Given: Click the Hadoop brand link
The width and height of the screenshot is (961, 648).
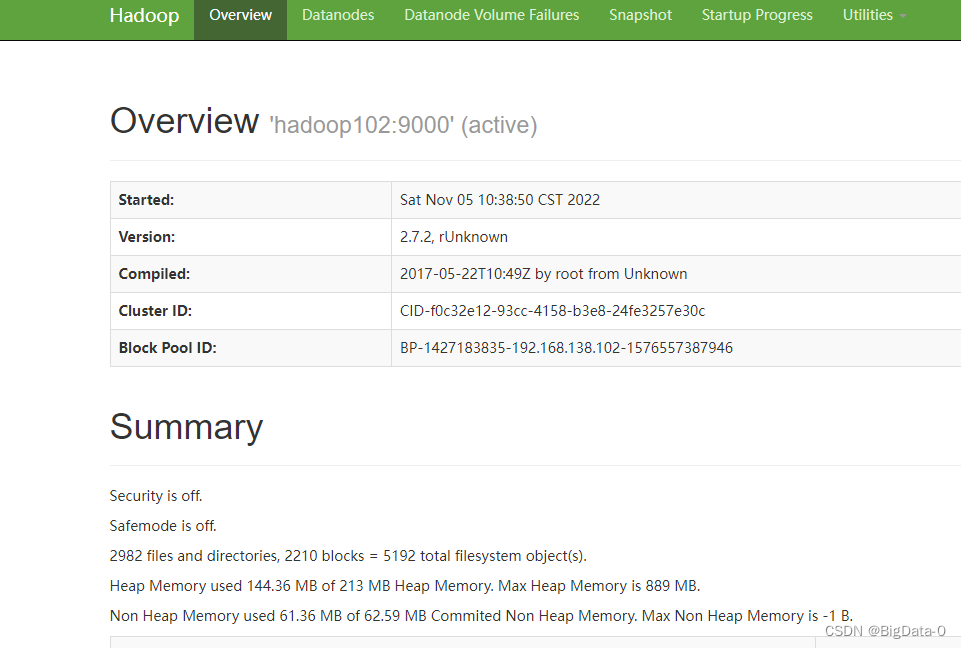Looking at the screenshot, I should [x=144, y=15].
